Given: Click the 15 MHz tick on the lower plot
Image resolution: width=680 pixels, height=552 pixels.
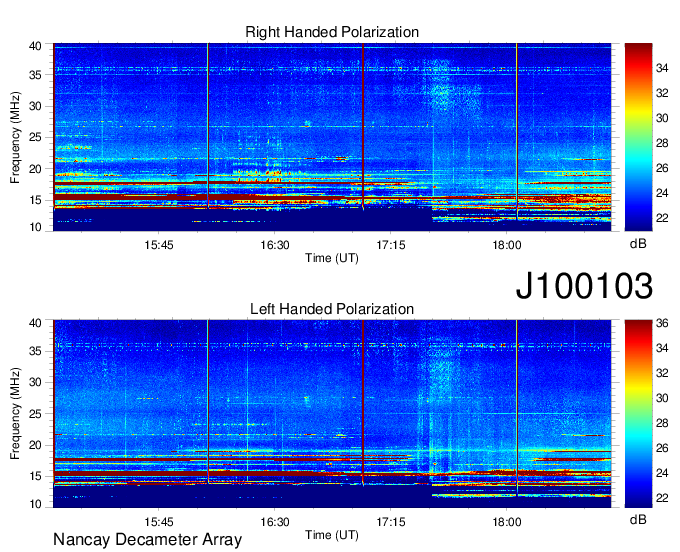Looking at the screenshot, I should (x=35, y=477).
